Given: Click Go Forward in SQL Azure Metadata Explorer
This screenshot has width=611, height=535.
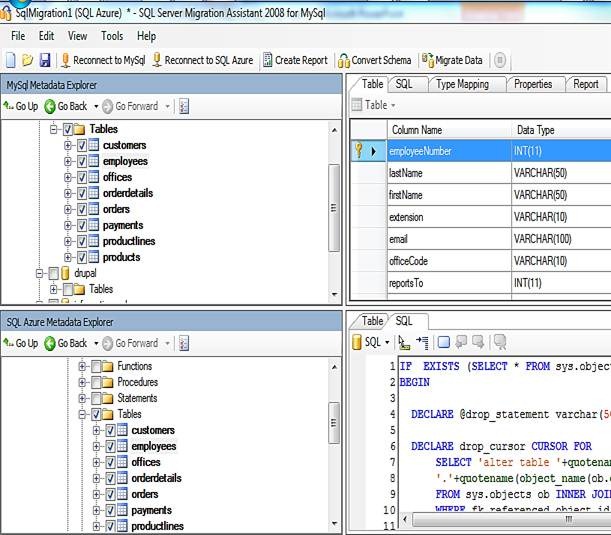Looking at the screenshot, I should (131, 343).
